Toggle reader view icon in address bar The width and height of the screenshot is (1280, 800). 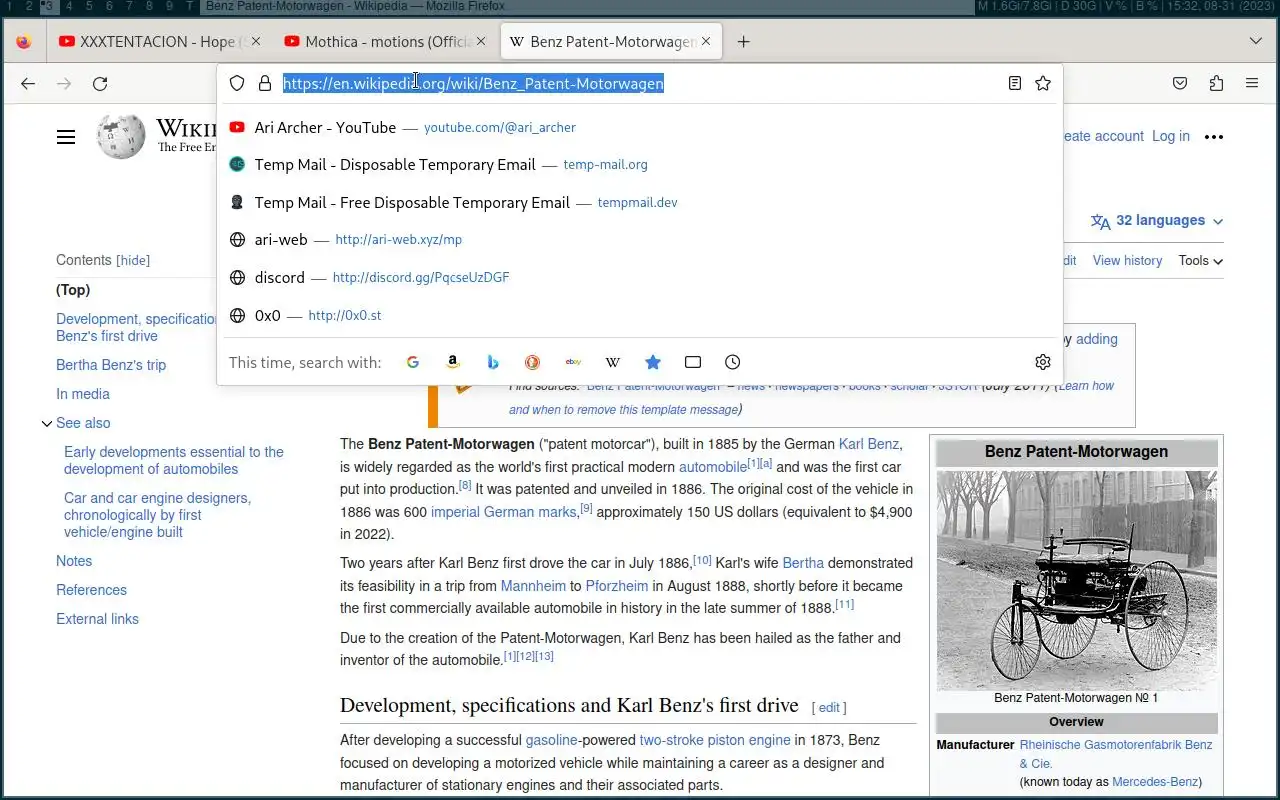[x=1015, y=84]
